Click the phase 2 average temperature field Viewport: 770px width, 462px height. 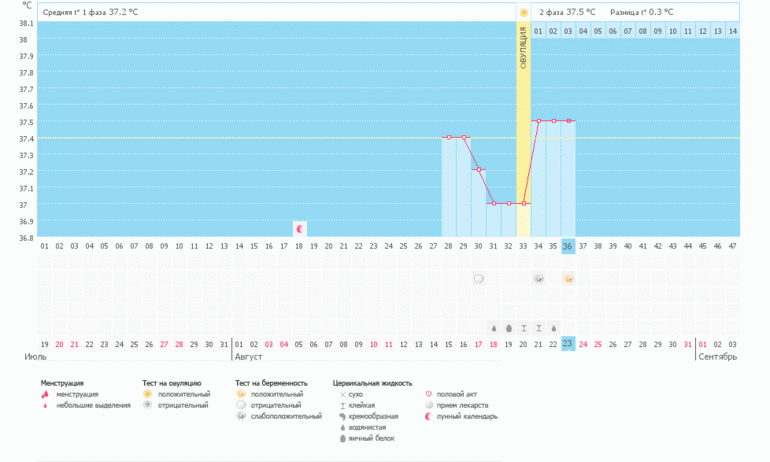567,12
